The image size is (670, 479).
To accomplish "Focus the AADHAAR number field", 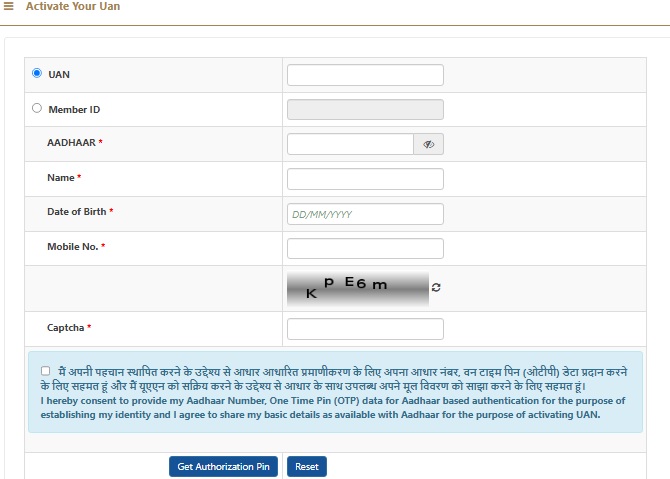I will click(350, 144).
